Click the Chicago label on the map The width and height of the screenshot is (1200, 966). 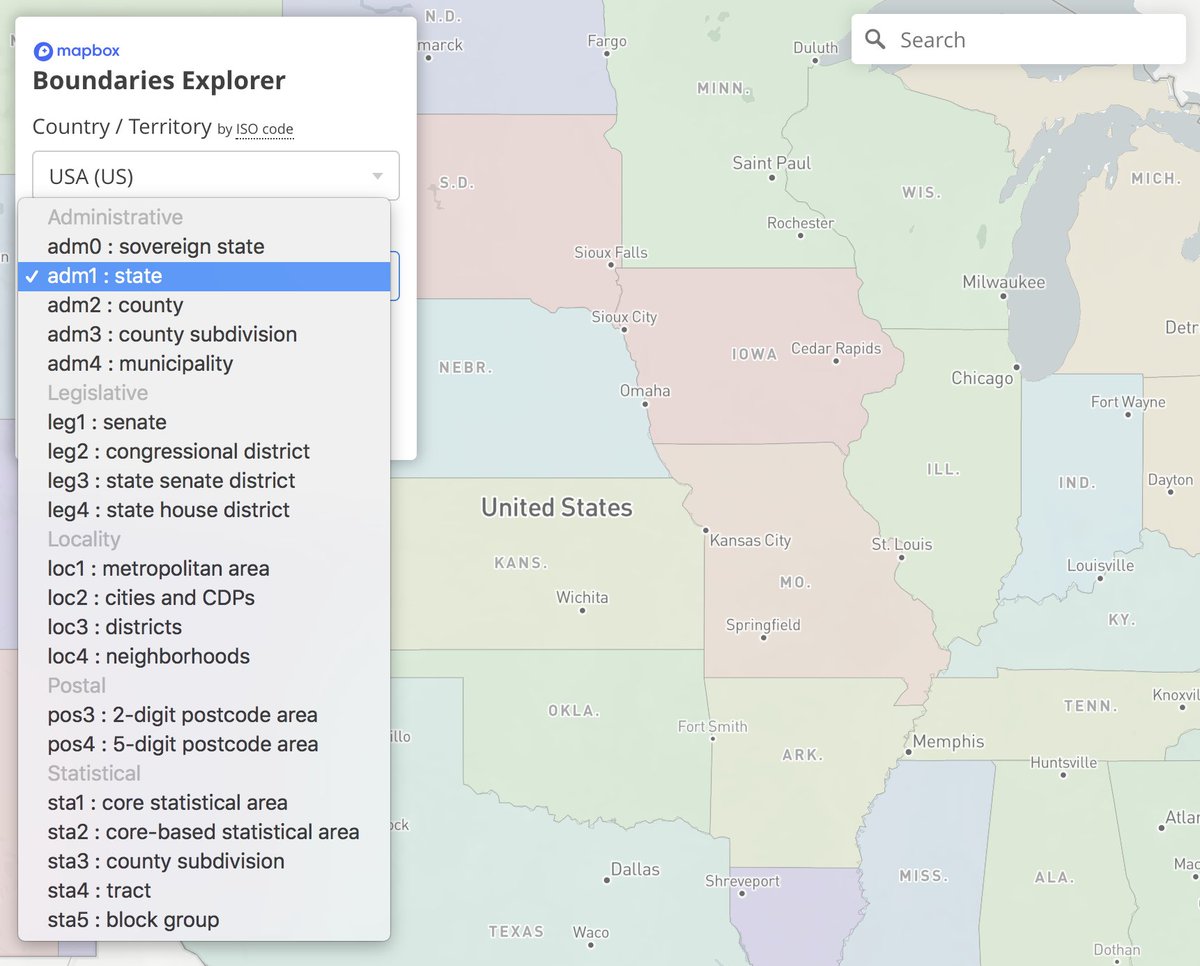[x=981, y=378]
